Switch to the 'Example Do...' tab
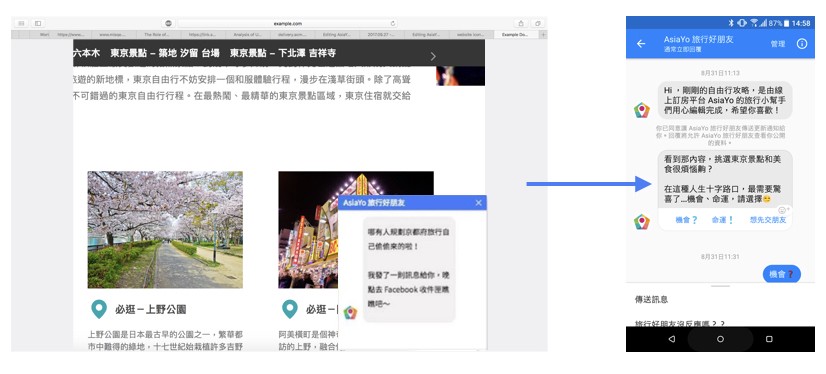The width and height of the screenshot is (826, 374). point(516,35)
